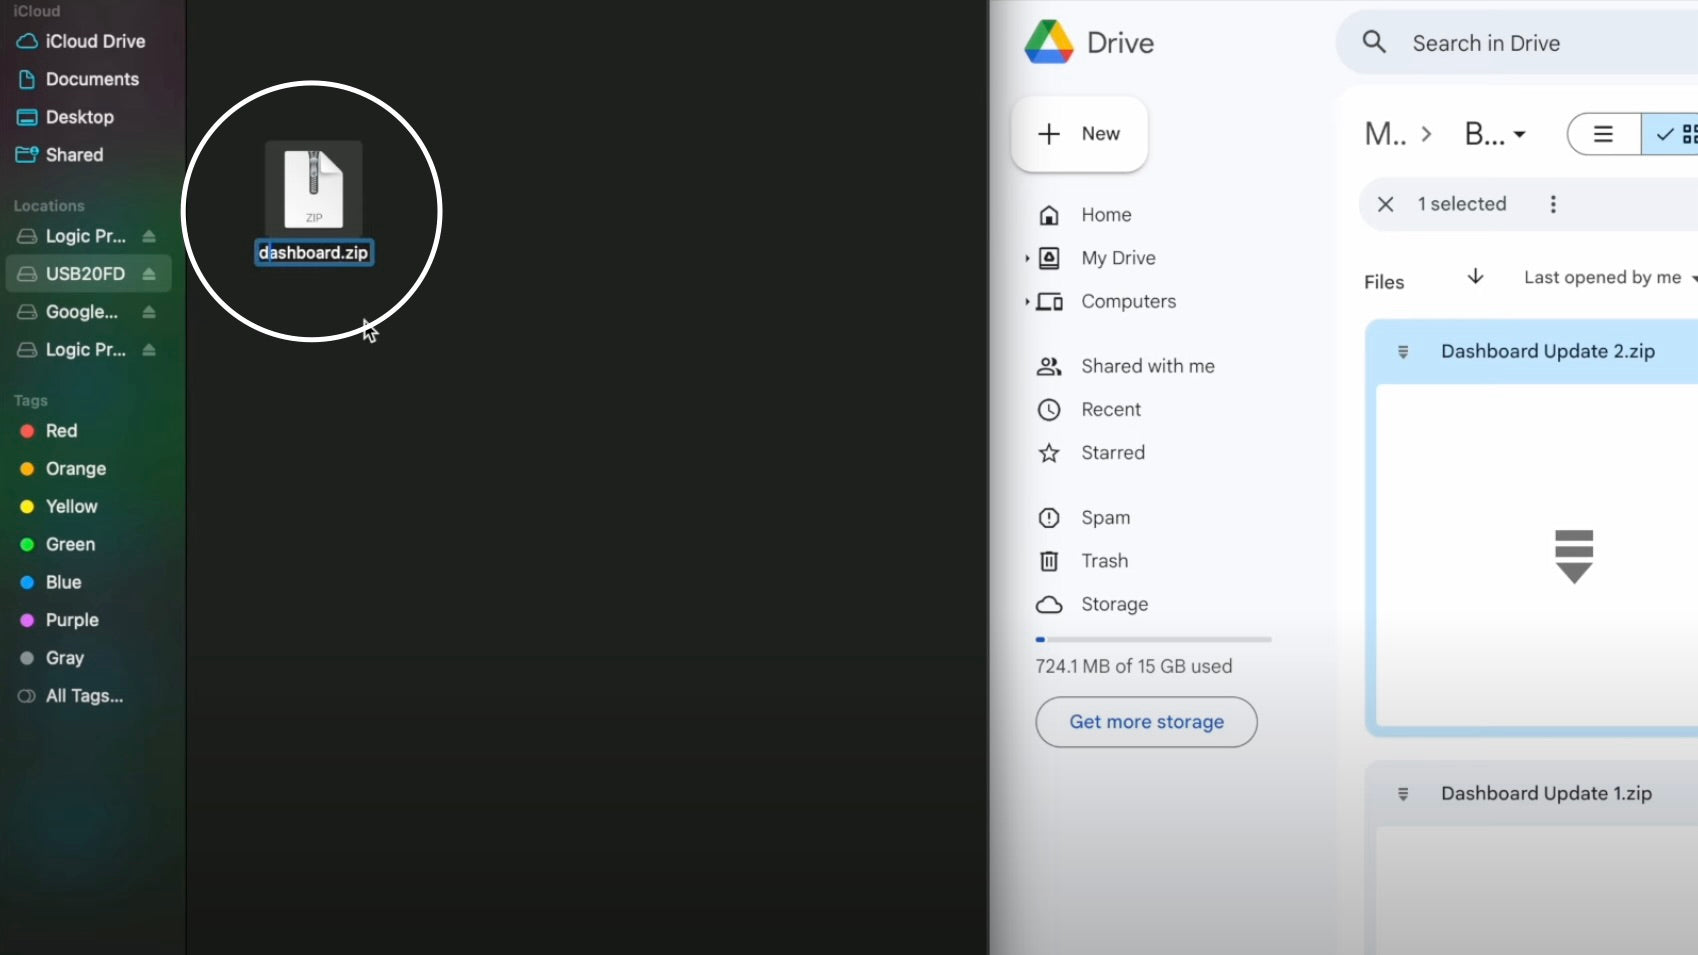Screen dimensions: 1698x955
Task: Click the New button in Drive
Action: click(x=1079, y=134)
